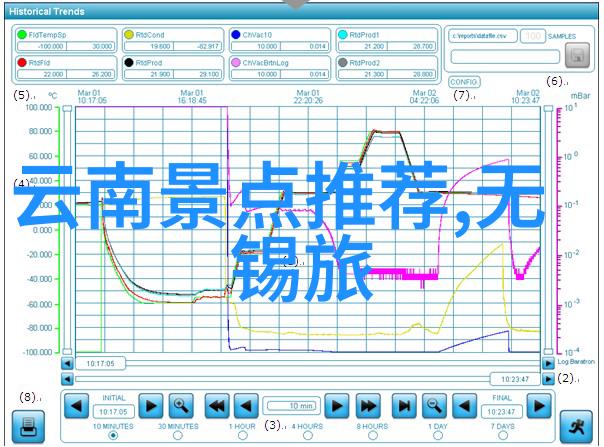Click FldTempSp minimum value -100.000
The height and width of the screenshot is (447, 604).
(x=42, y=46)
